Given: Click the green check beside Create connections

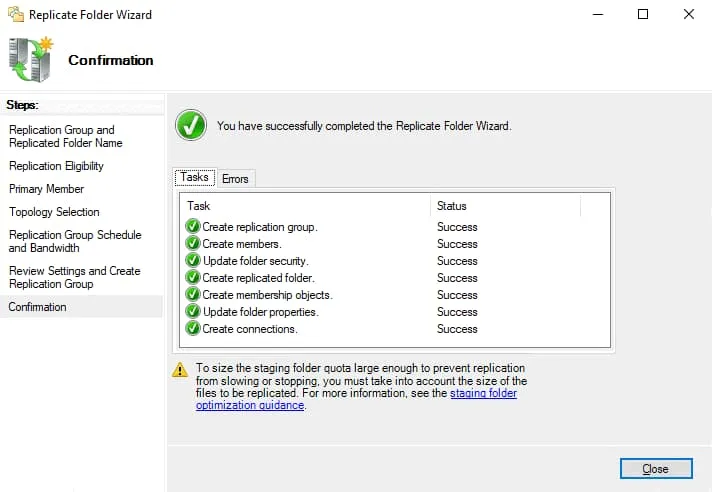Looking at the screenshot, I should click(193, 329).
